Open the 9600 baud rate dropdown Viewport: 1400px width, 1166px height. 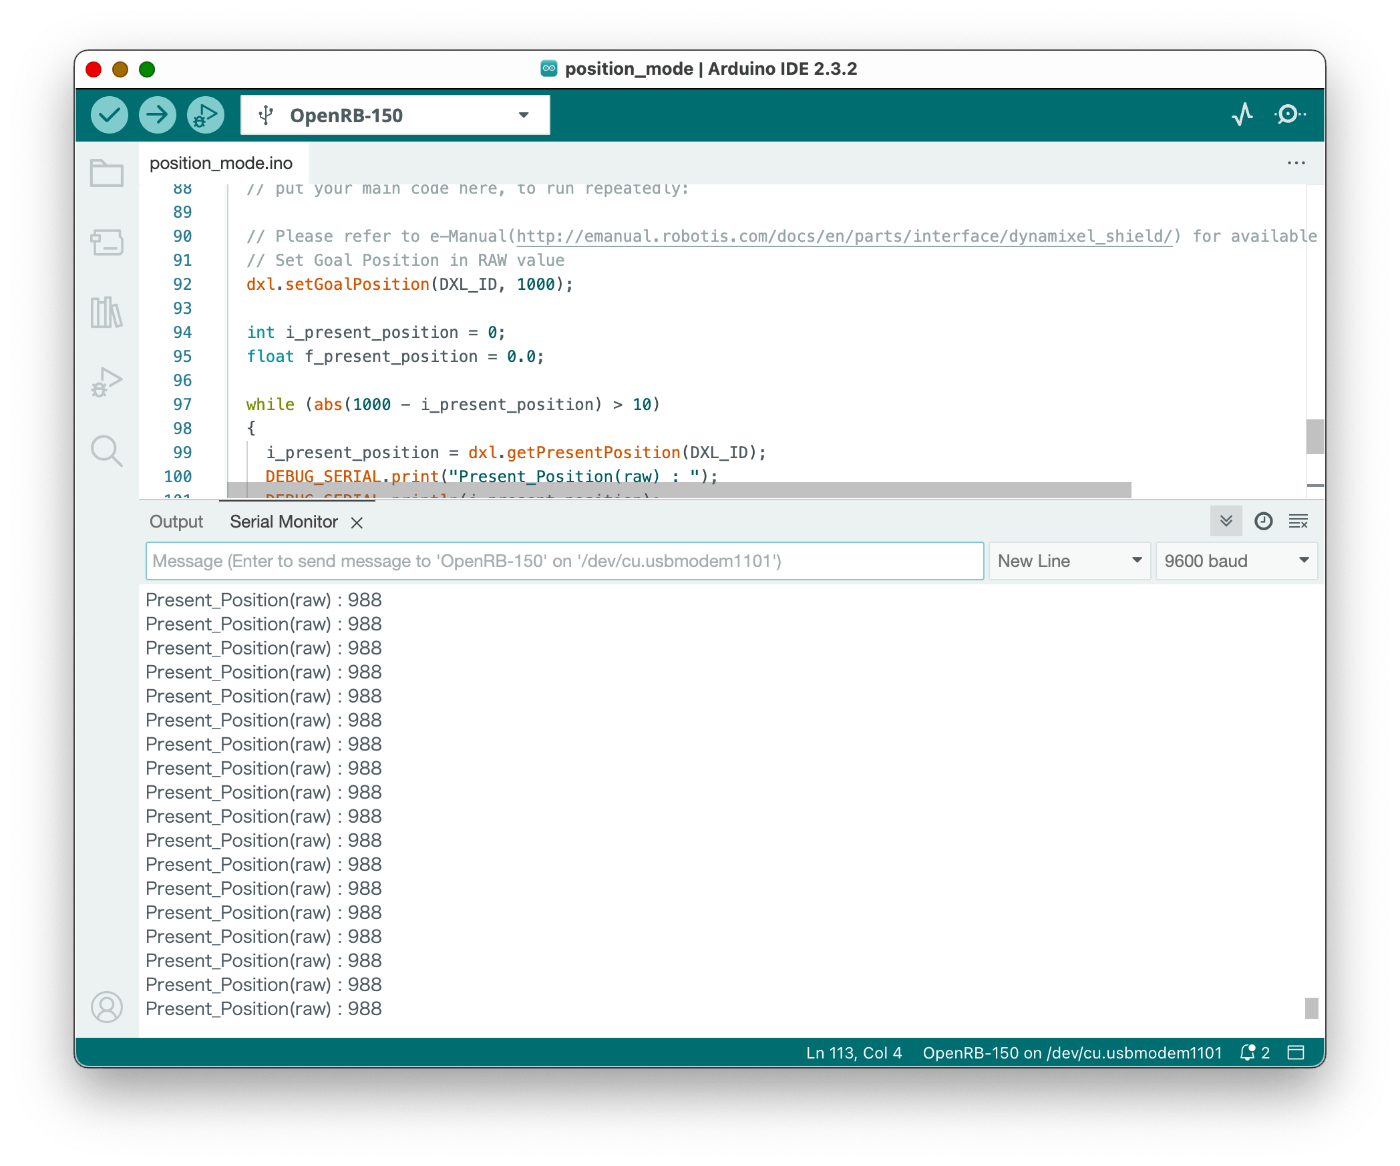[x=1236, y=561]
